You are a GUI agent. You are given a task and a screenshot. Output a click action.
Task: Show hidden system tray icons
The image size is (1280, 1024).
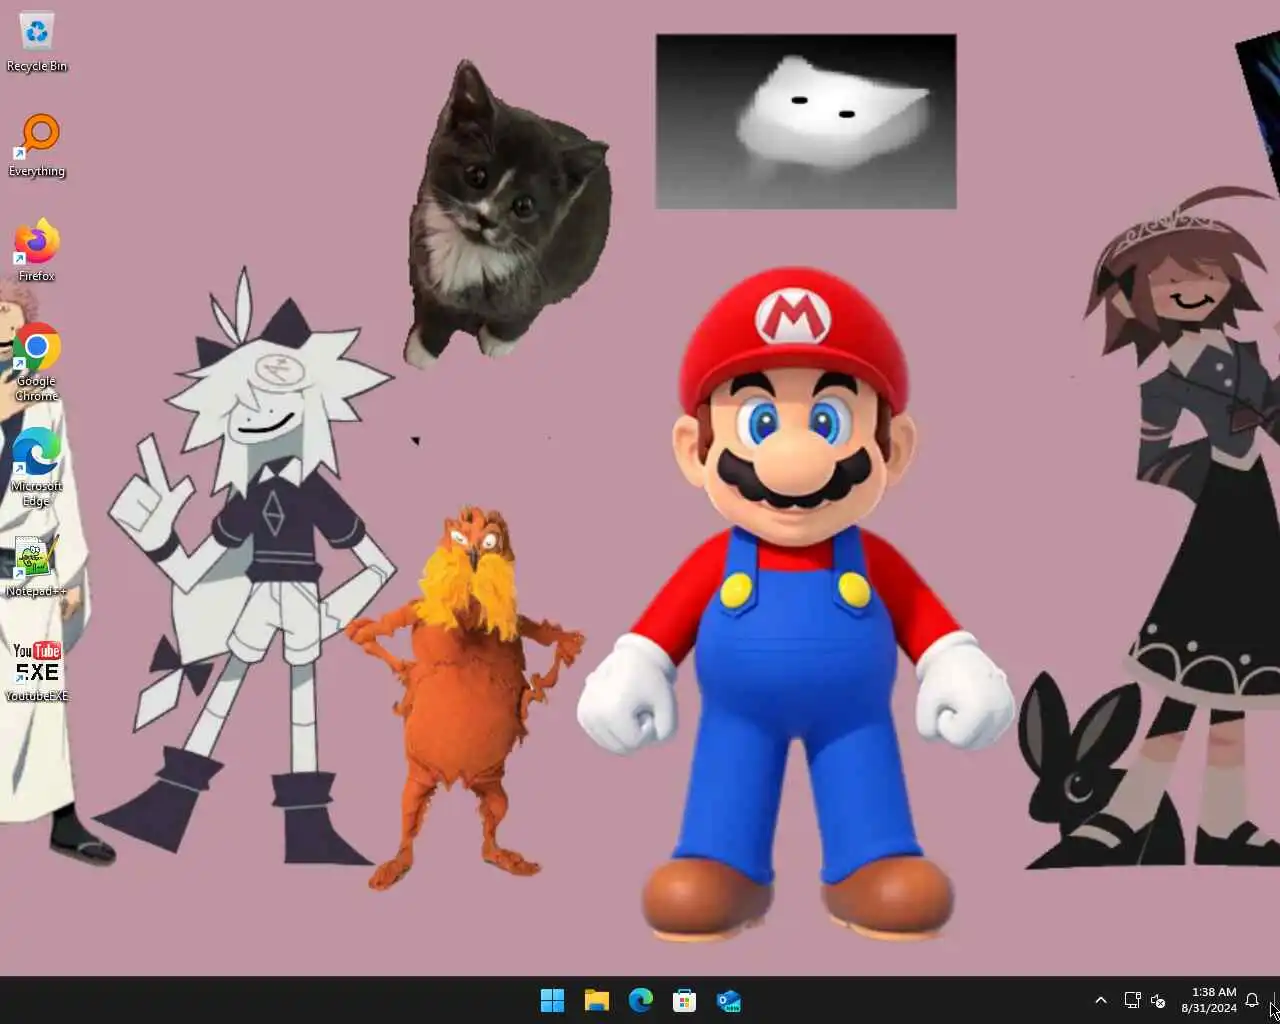point(1101,1000)
